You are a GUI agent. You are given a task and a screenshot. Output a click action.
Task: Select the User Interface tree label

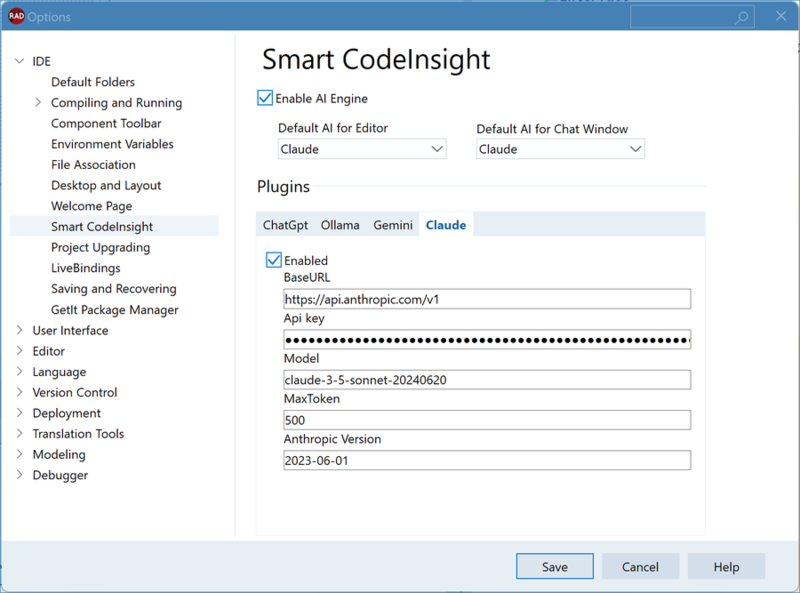tap(70, 330)
